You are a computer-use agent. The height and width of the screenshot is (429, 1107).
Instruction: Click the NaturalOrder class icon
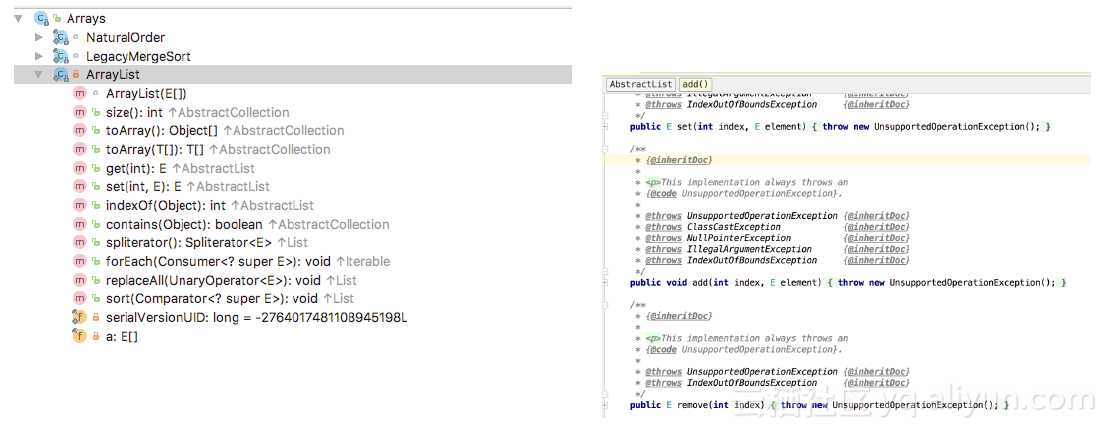point(60,37)
